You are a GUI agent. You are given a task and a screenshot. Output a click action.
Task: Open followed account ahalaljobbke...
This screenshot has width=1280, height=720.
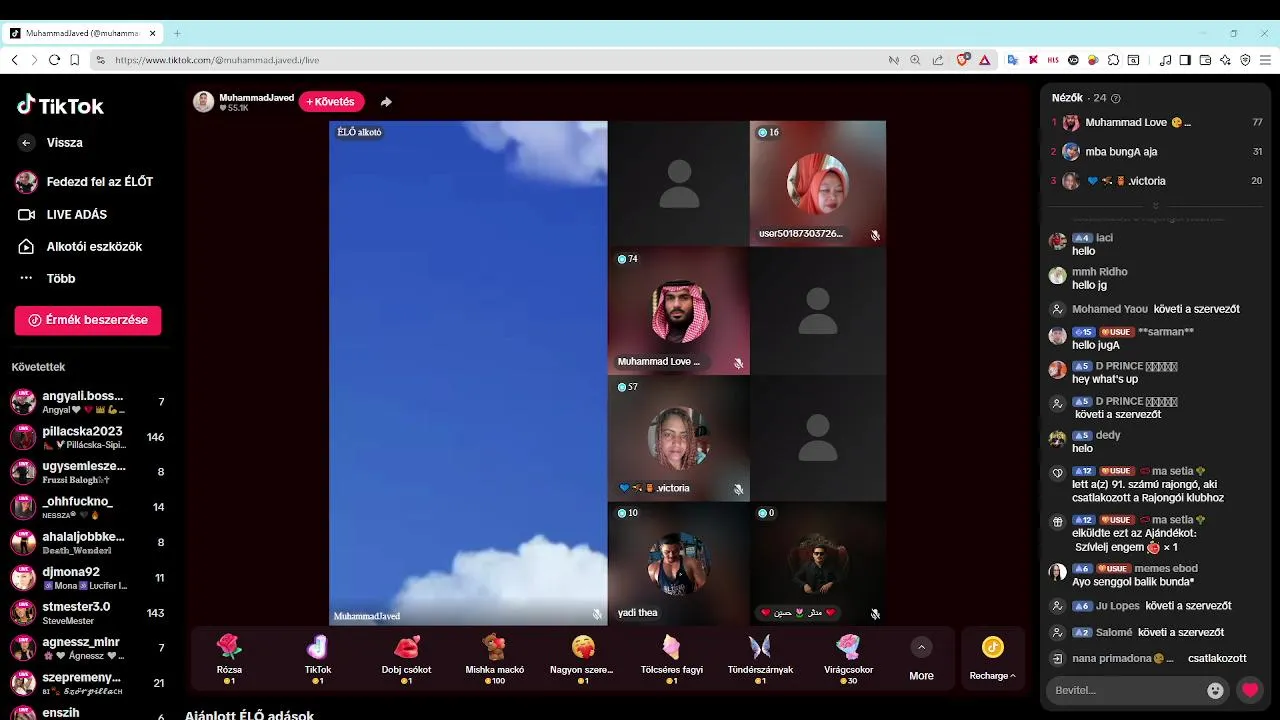click(88, 542)
